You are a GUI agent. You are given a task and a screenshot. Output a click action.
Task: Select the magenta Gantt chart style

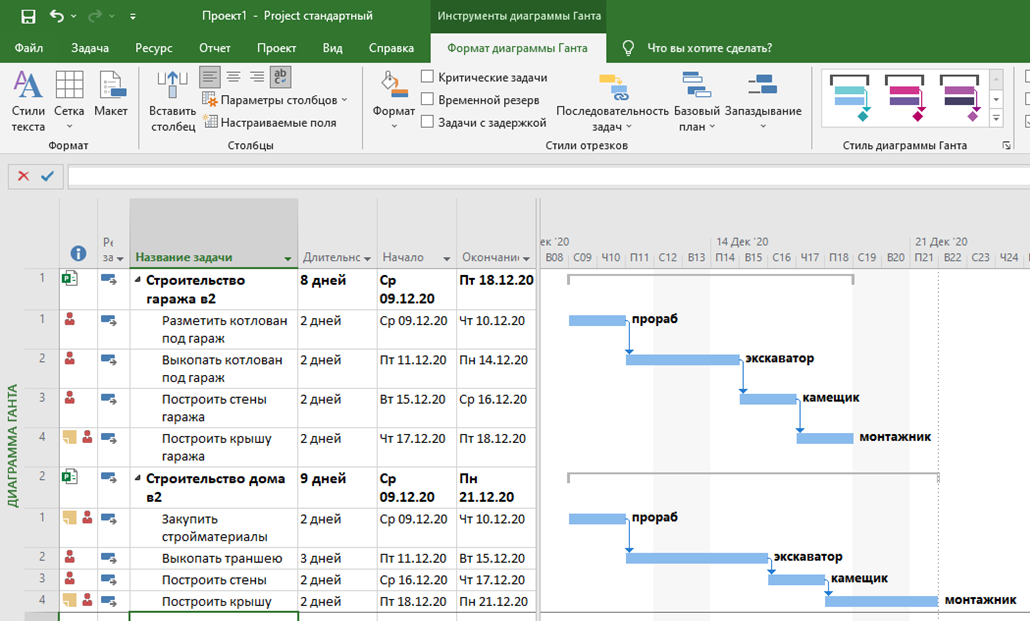coord(905,98)
